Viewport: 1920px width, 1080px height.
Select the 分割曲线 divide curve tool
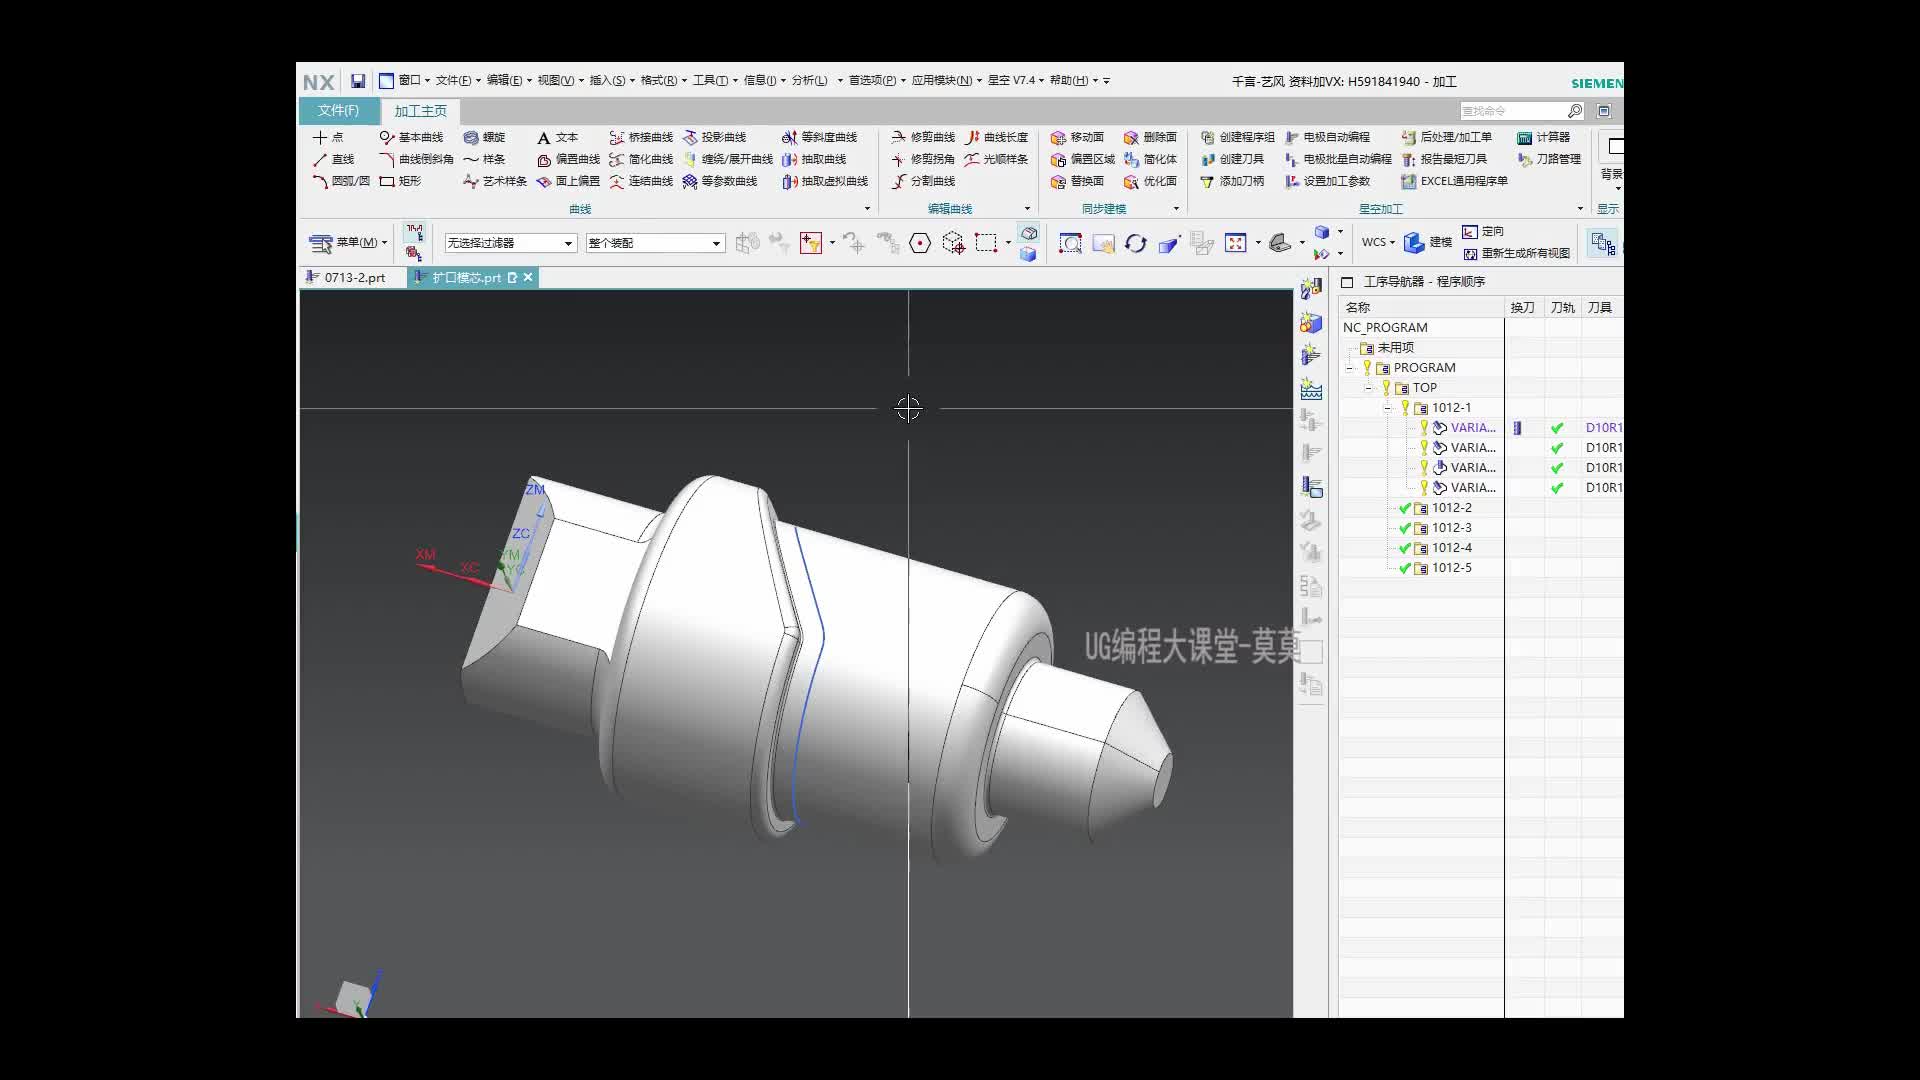click(x=923, y=181)
